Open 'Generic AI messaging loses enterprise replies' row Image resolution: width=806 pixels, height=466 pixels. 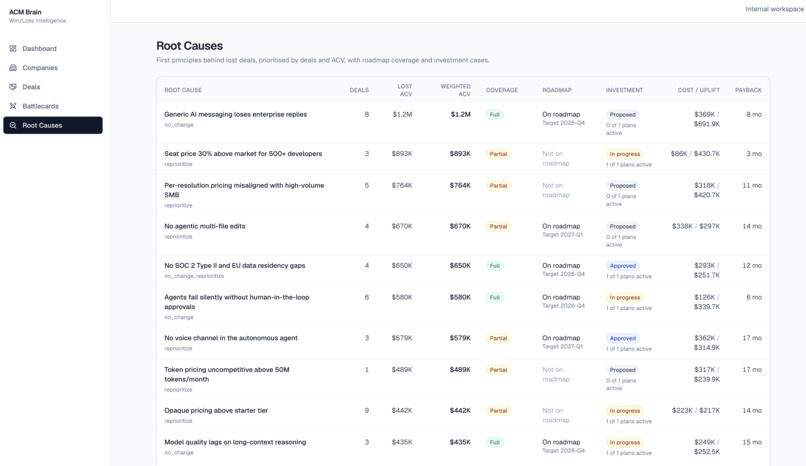[x=463, y=123]
